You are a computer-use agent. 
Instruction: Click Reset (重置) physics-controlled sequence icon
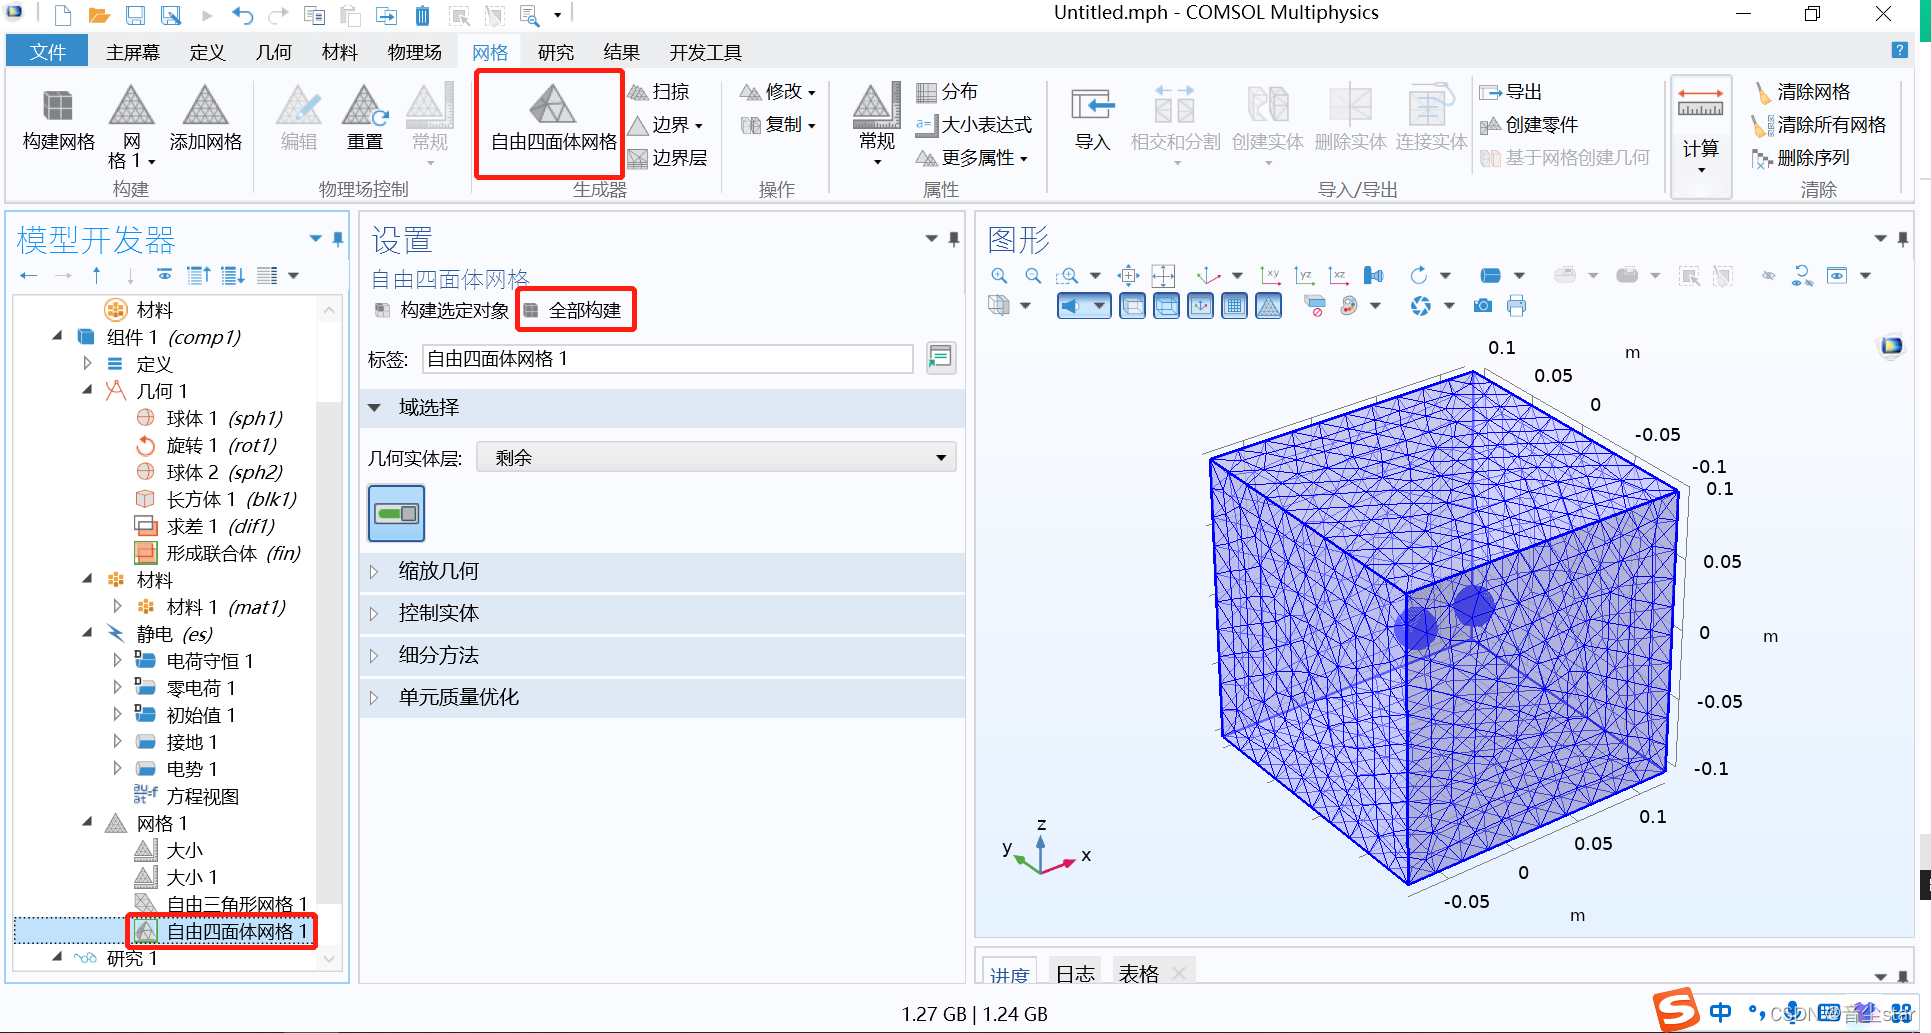click(x=365, y=120)
